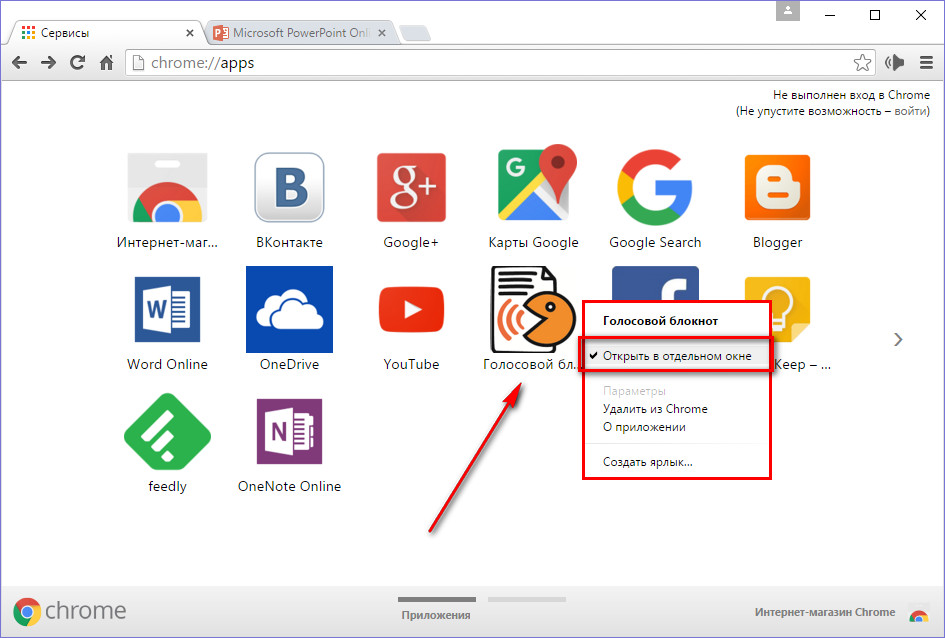Open the Chrome hamburger menu

coord(926,63)
